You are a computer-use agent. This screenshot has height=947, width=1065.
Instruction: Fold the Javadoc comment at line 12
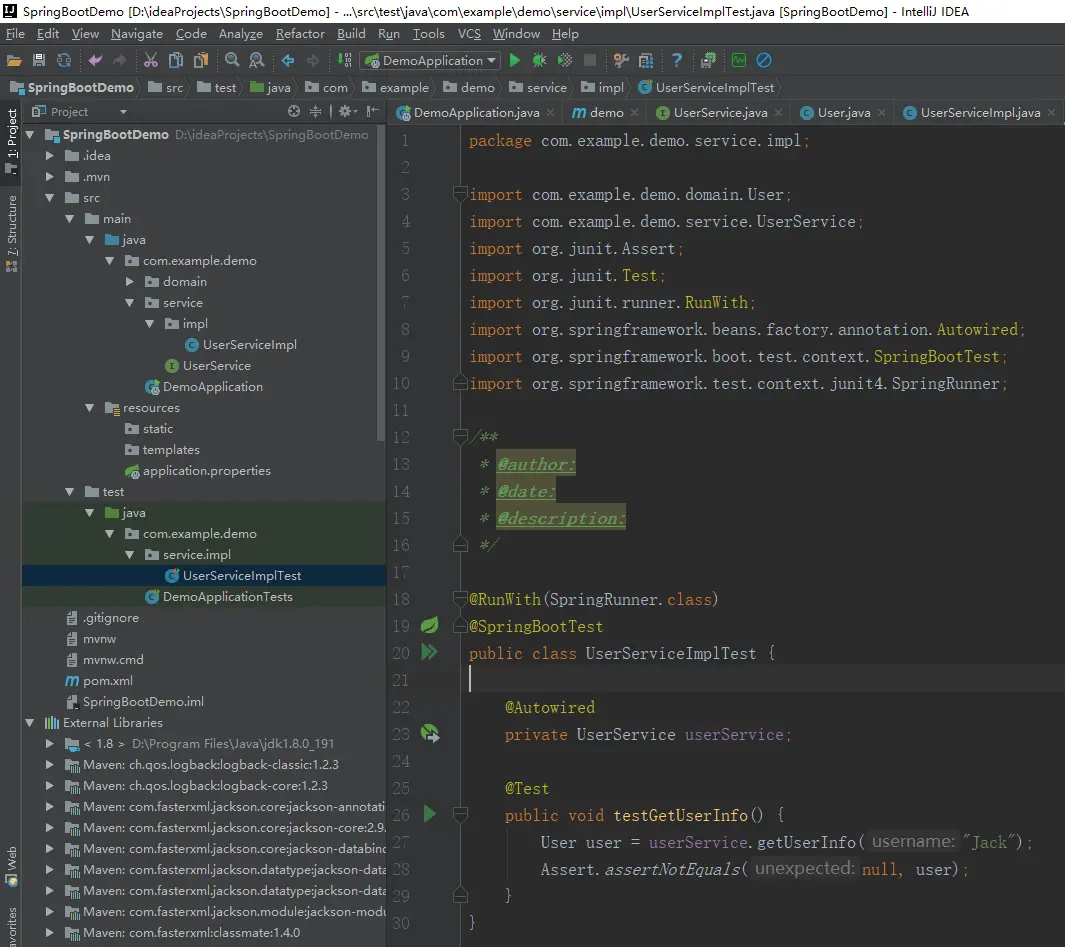pos(460,437)
